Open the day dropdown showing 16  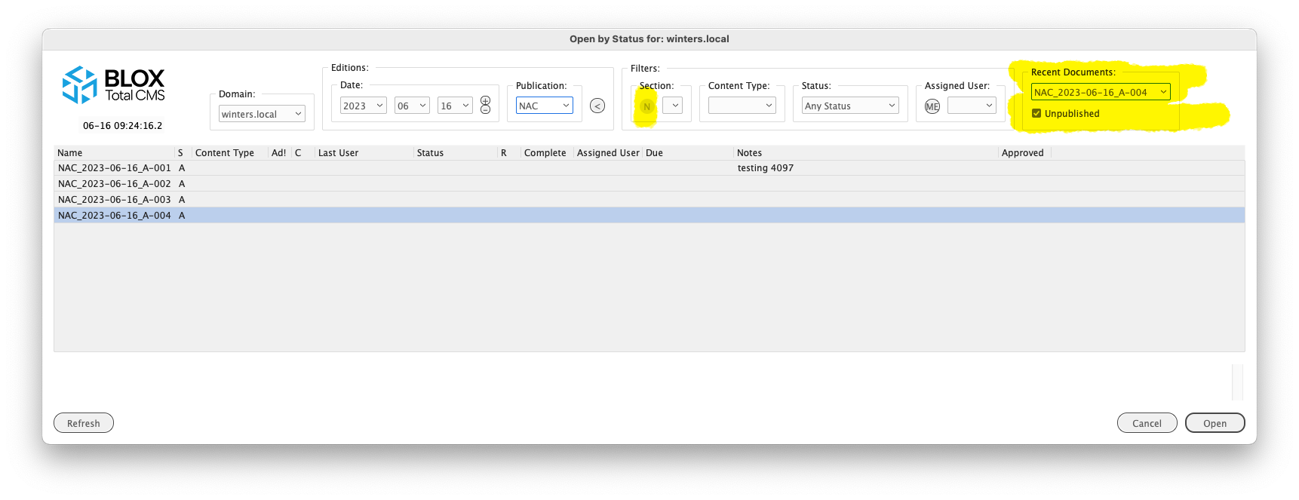[x=455, y=106]
